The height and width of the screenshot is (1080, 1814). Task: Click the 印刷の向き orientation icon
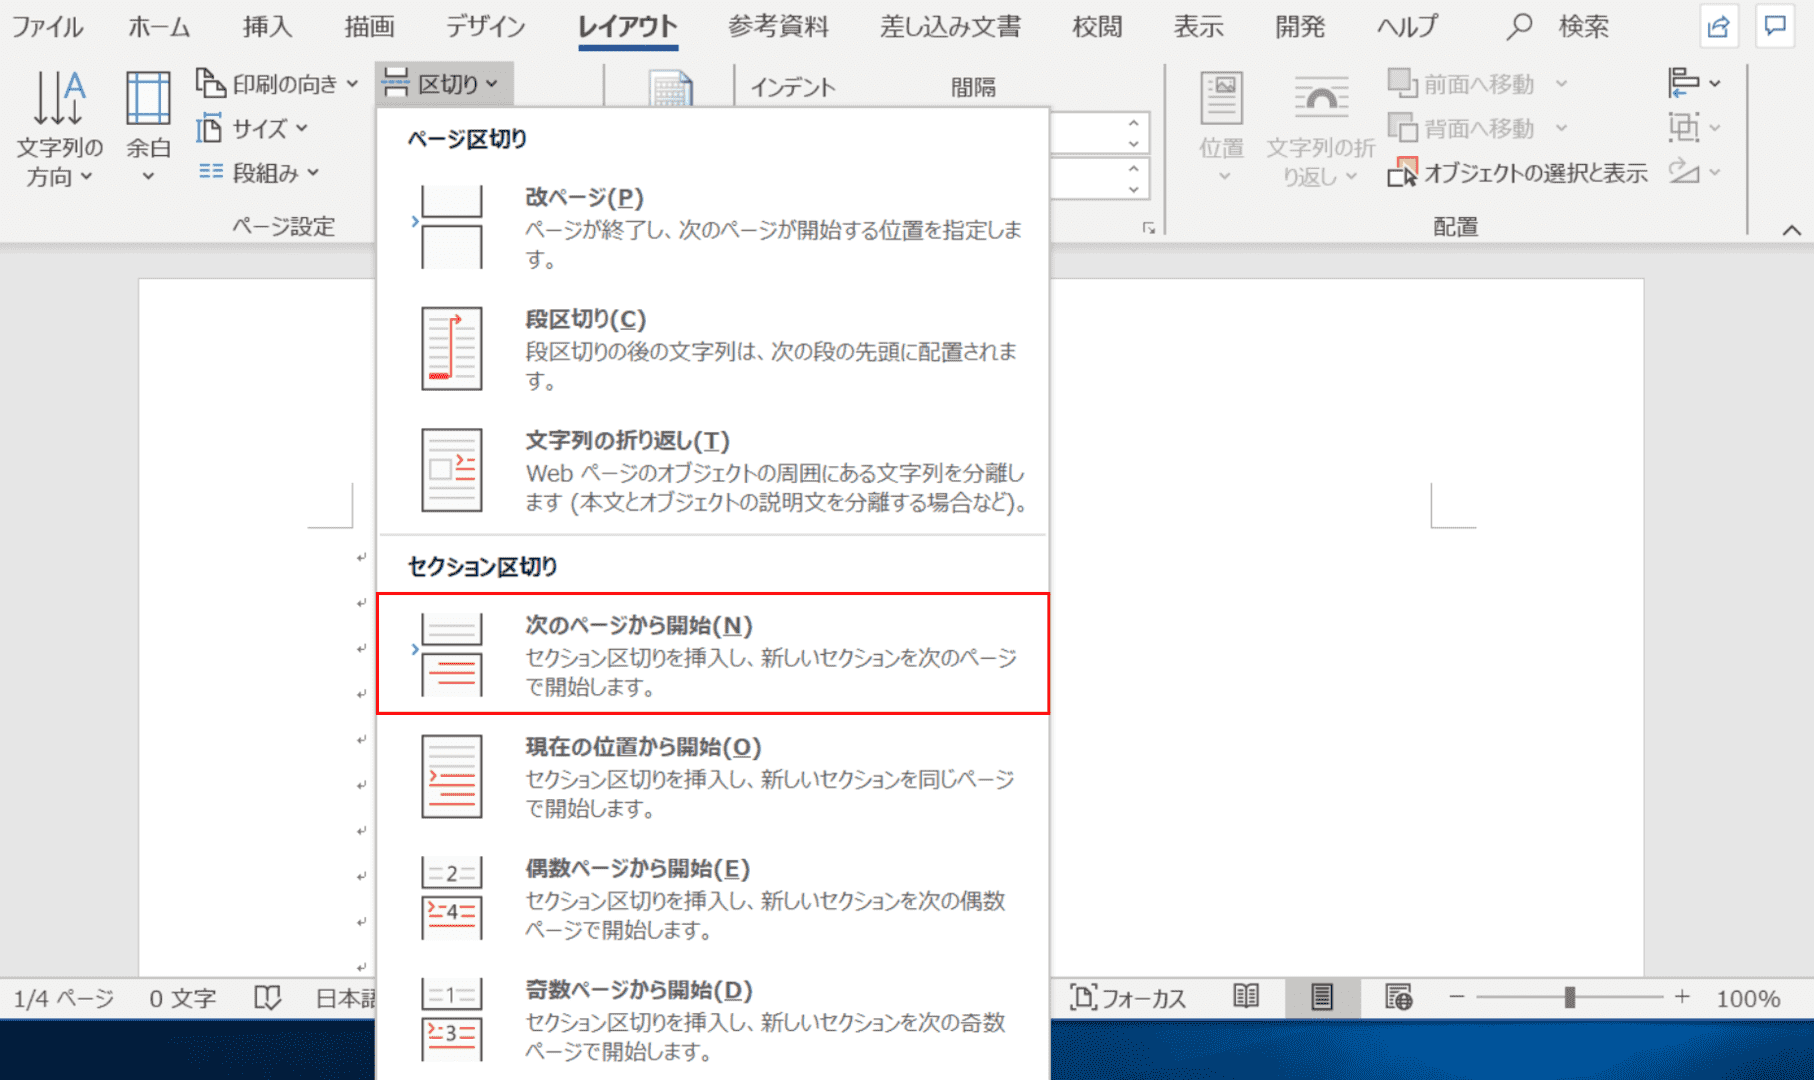[x=210, y=84]
